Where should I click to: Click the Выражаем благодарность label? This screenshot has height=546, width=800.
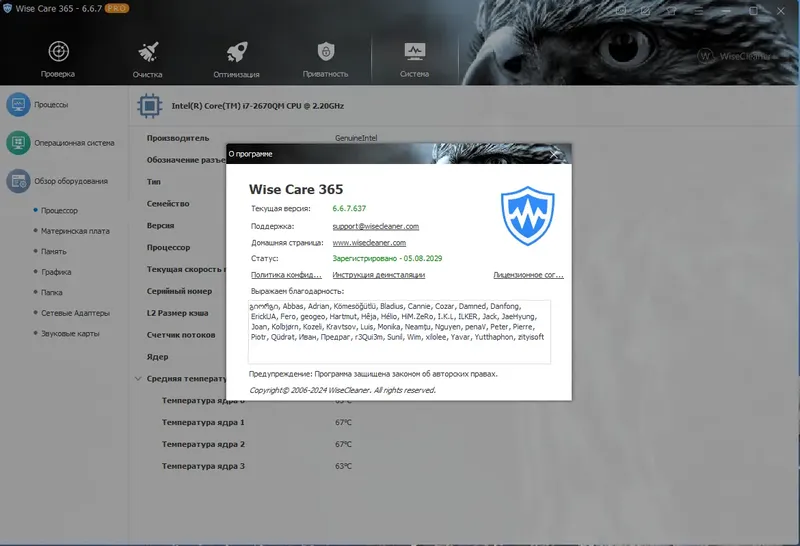(x=297, y=291)
